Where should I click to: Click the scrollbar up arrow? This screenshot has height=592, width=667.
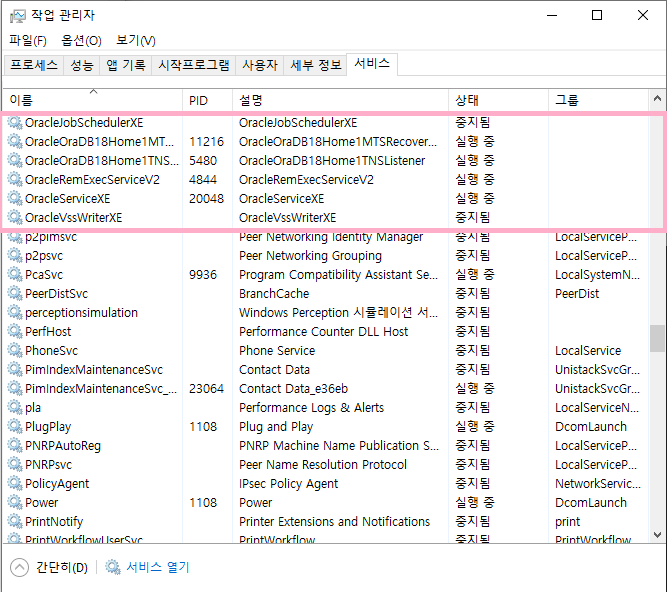pos(657,98)
